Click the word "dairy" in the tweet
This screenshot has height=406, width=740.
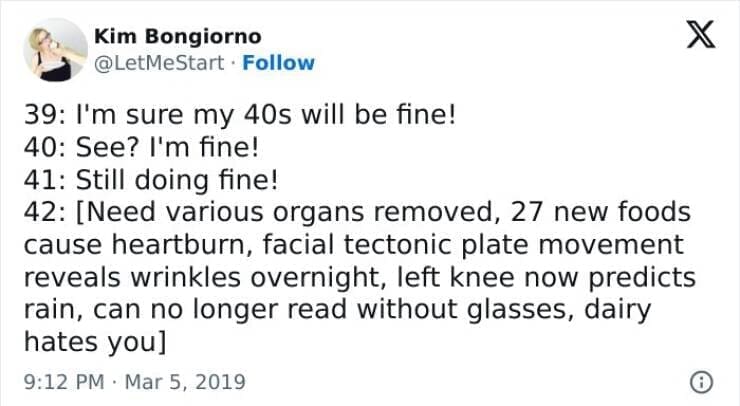pos(619,311)
